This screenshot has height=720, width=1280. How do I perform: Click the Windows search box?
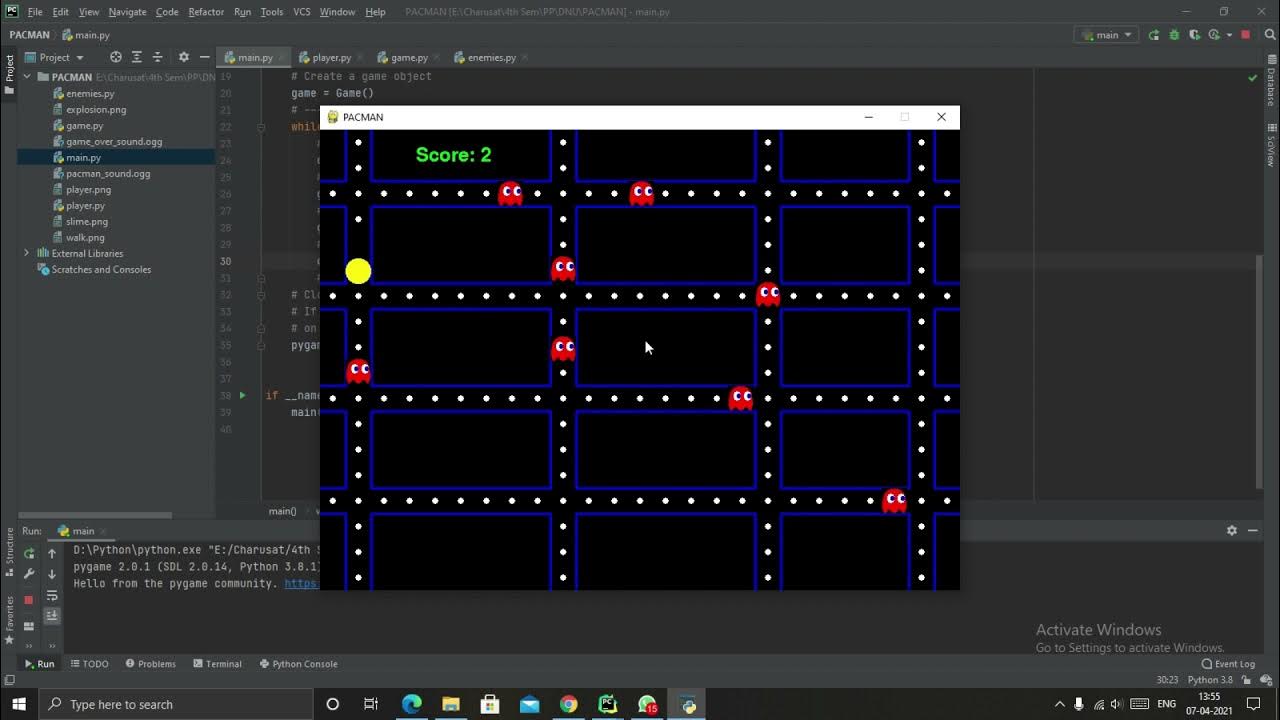click(x=176, y=704)
